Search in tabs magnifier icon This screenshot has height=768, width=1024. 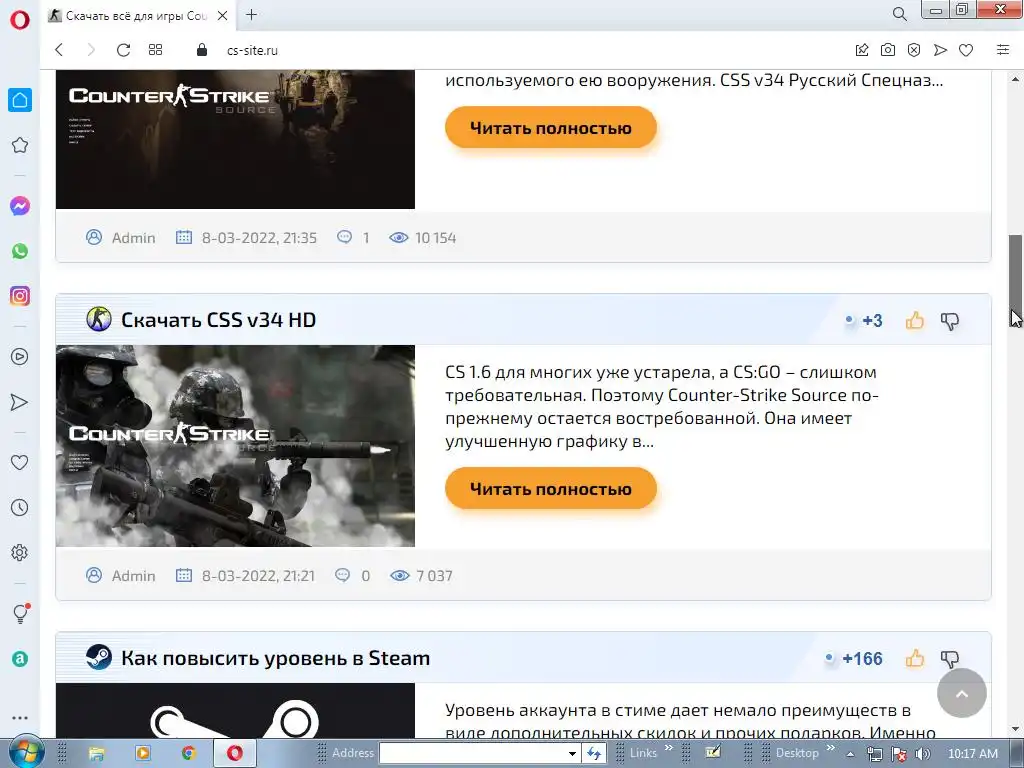coord(899,14)
